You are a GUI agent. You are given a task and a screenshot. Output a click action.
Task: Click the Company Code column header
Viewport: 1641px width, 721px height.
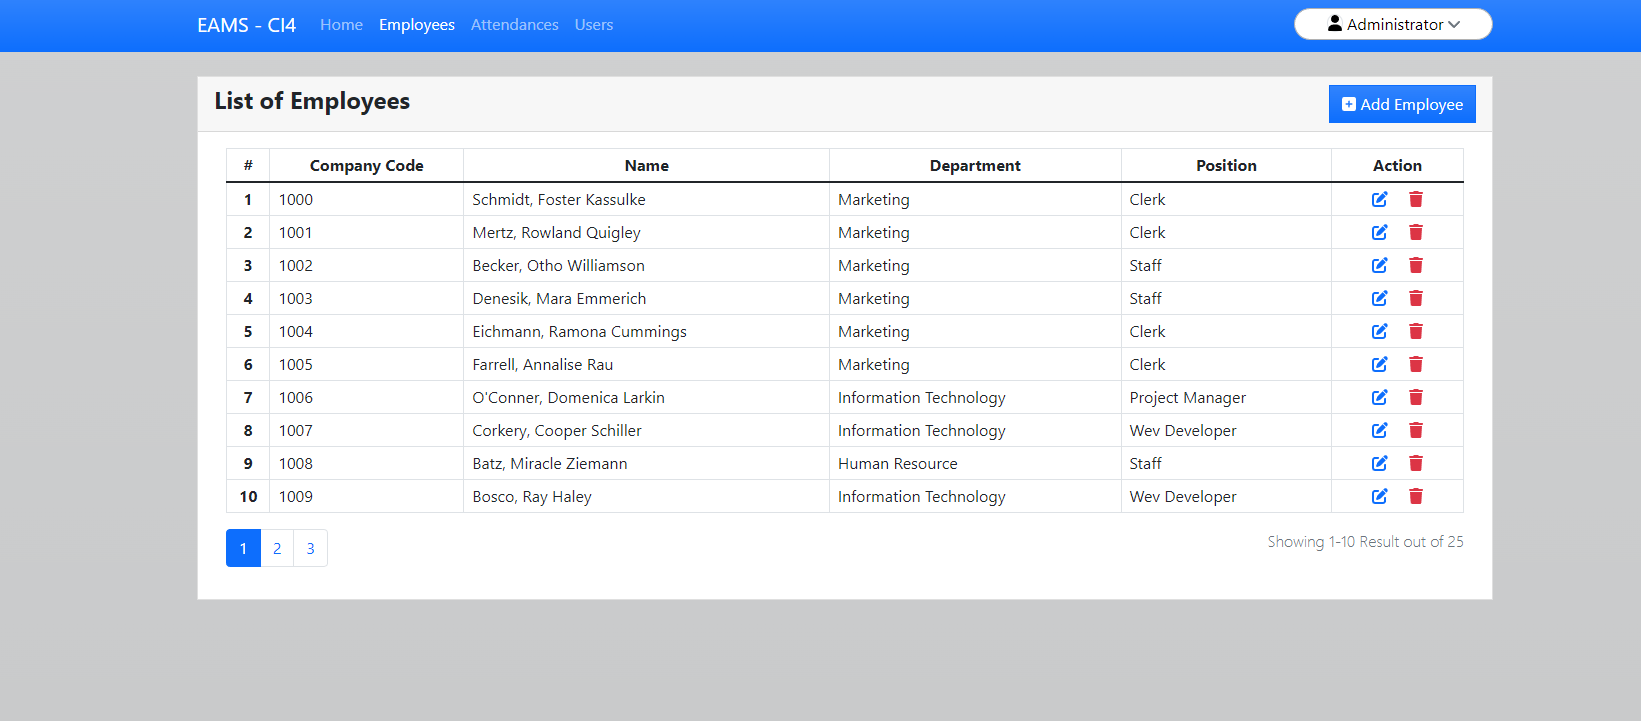[367, 166]
